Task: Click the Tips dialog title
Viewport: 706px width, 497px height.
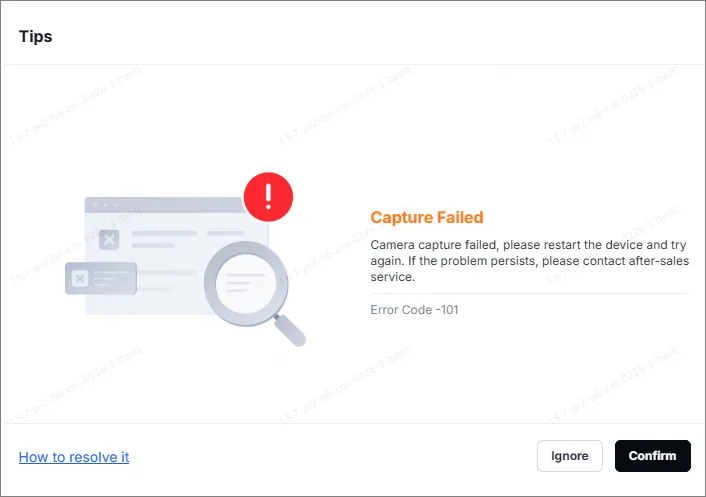Action: [x=36, y=36]
